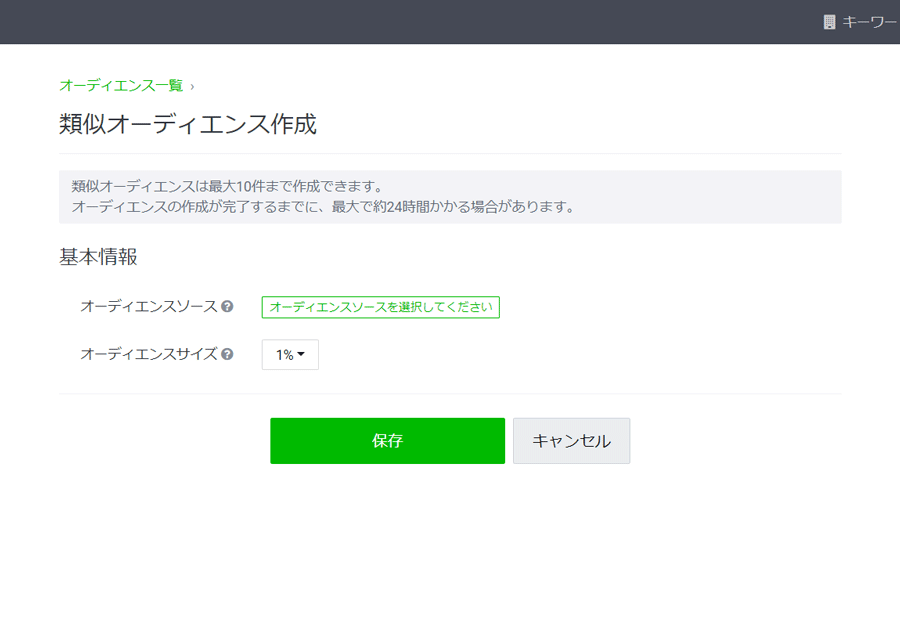Show help for オーディエンスソース question icon

point(227,307)
